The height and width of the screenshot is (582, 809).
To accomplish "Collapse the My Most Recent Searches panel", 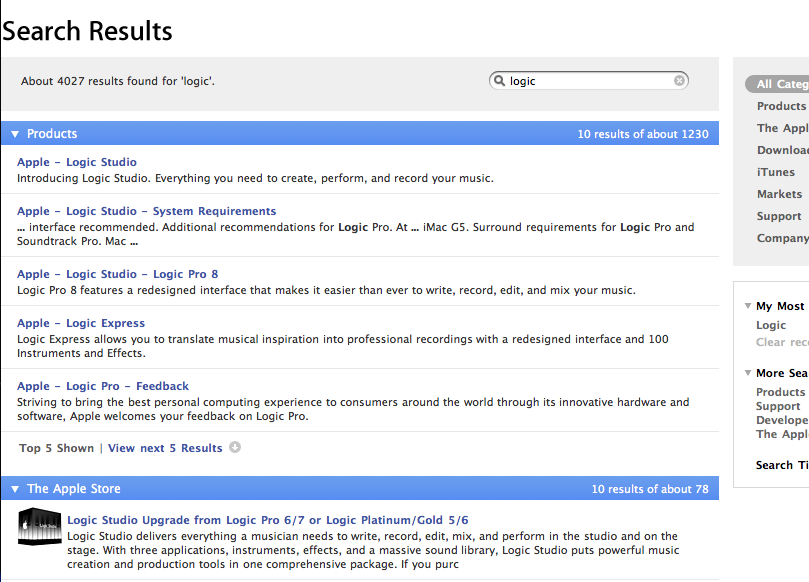I will [x=748, y=305].
